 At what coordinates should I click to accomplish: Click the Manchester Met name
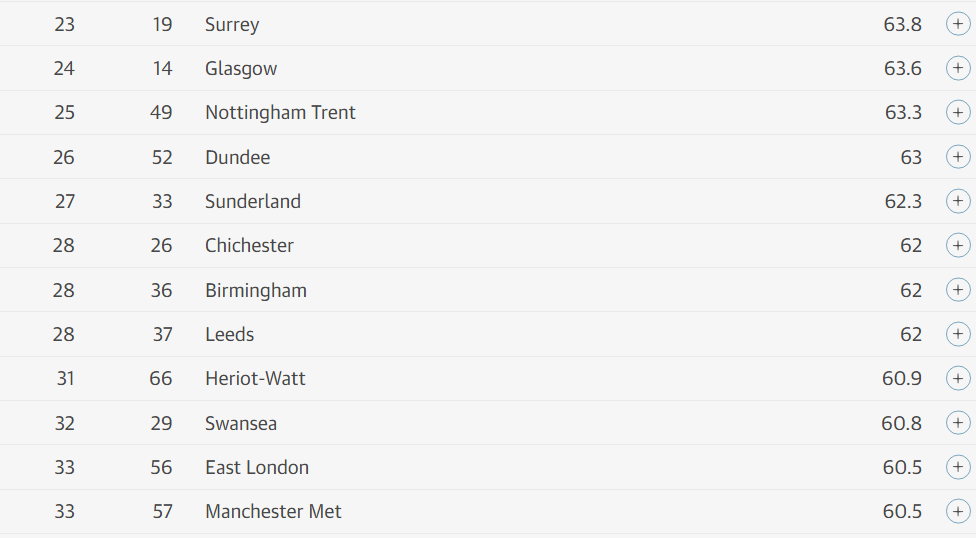273,511
